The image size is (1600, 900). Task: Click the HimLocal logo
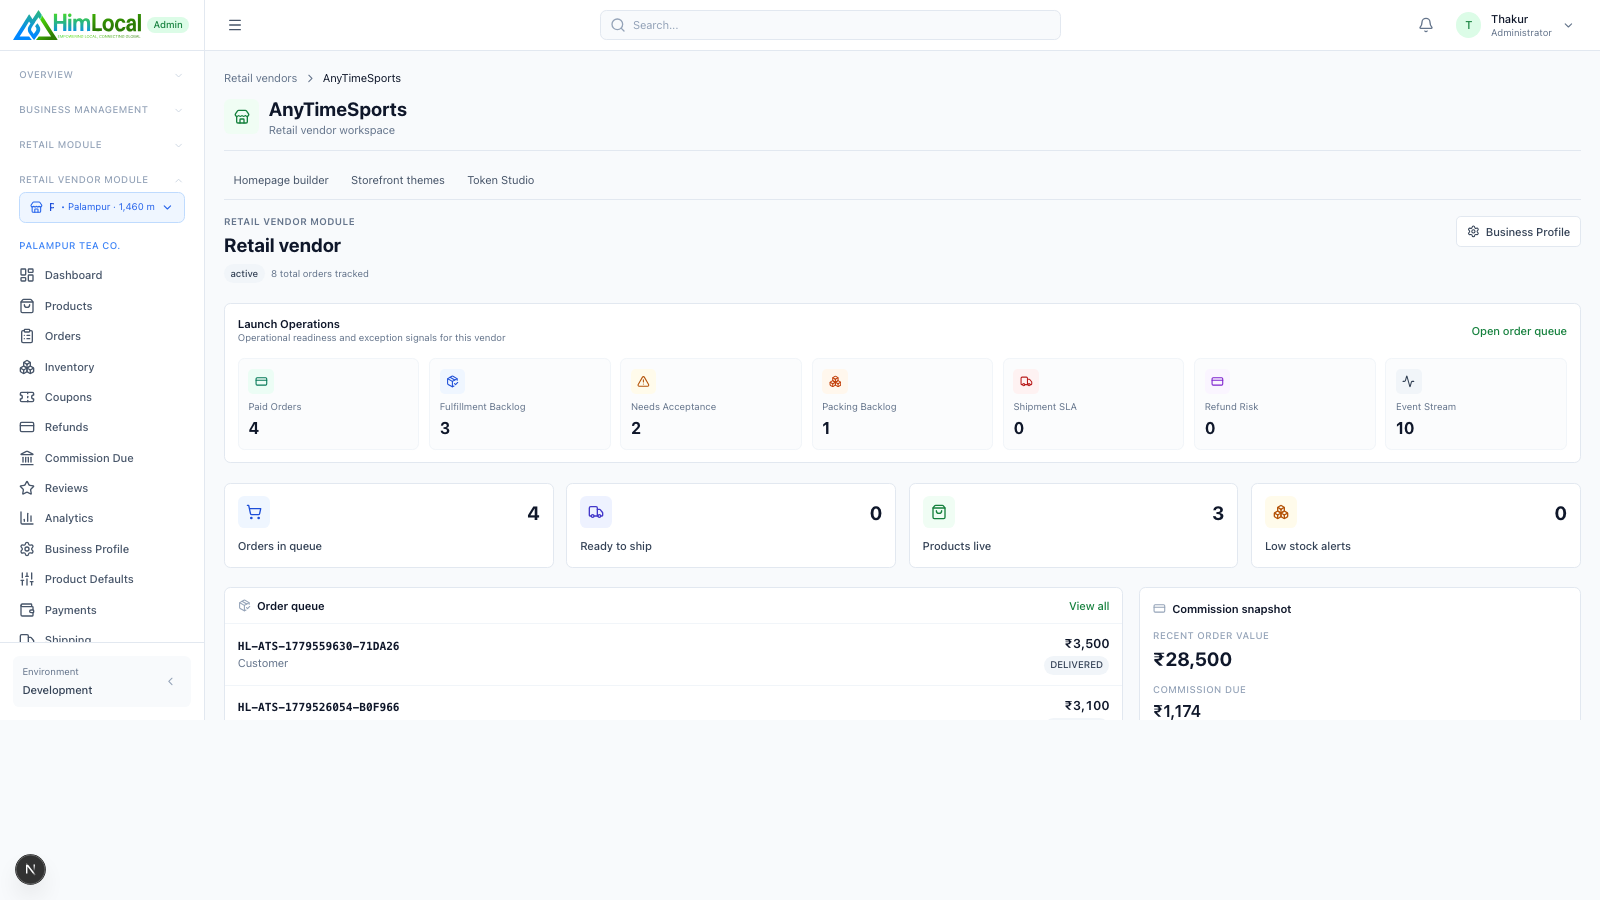click(x=78, y=25)
